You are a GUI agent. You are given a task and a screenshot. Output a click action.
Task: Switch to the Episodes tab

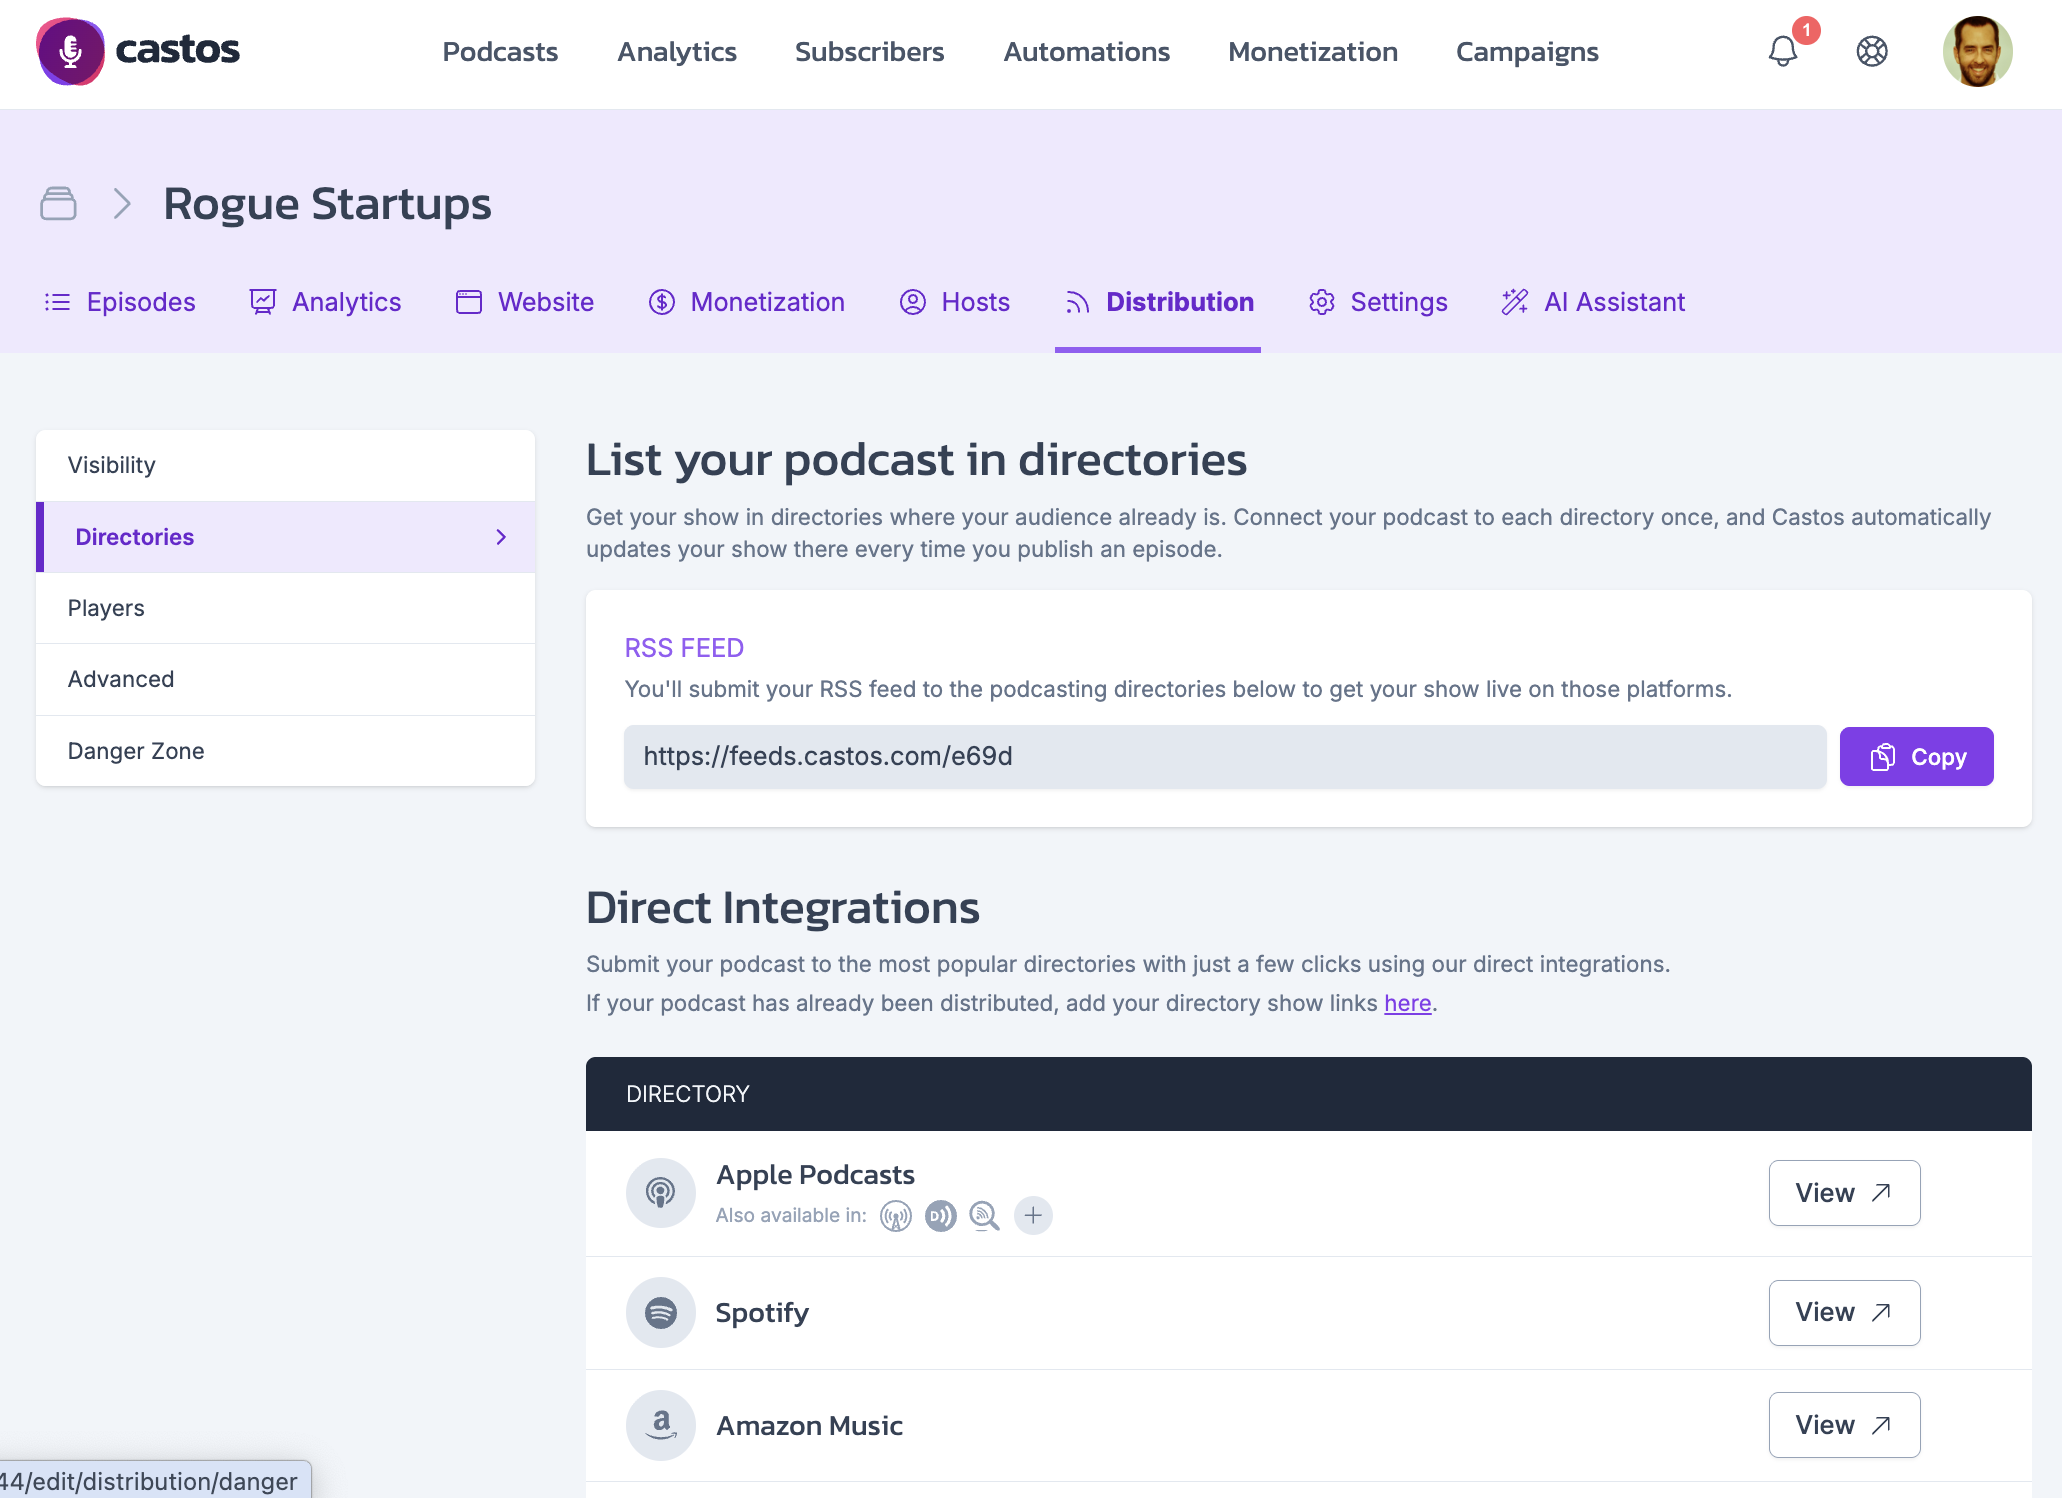[x=120, y=302]
